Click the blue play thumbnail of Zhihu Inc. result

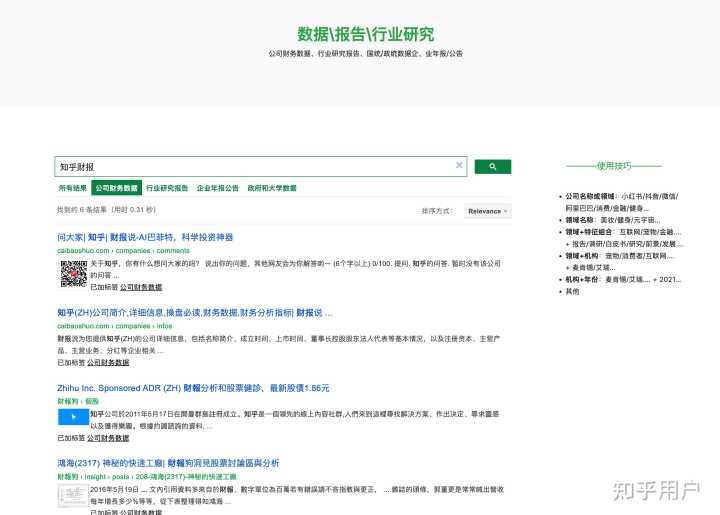[73, 417]
